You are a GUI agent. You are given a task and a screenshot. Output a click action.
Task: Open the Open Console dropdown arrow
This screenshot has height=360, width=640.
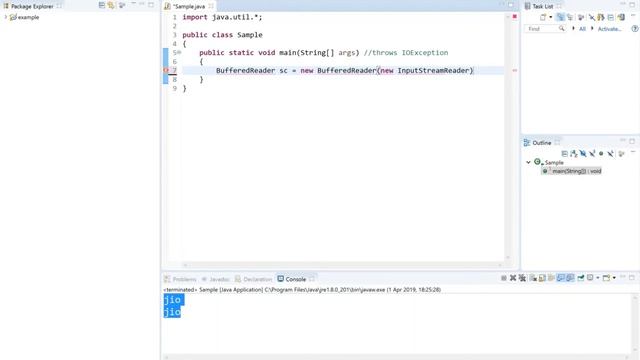614,278
